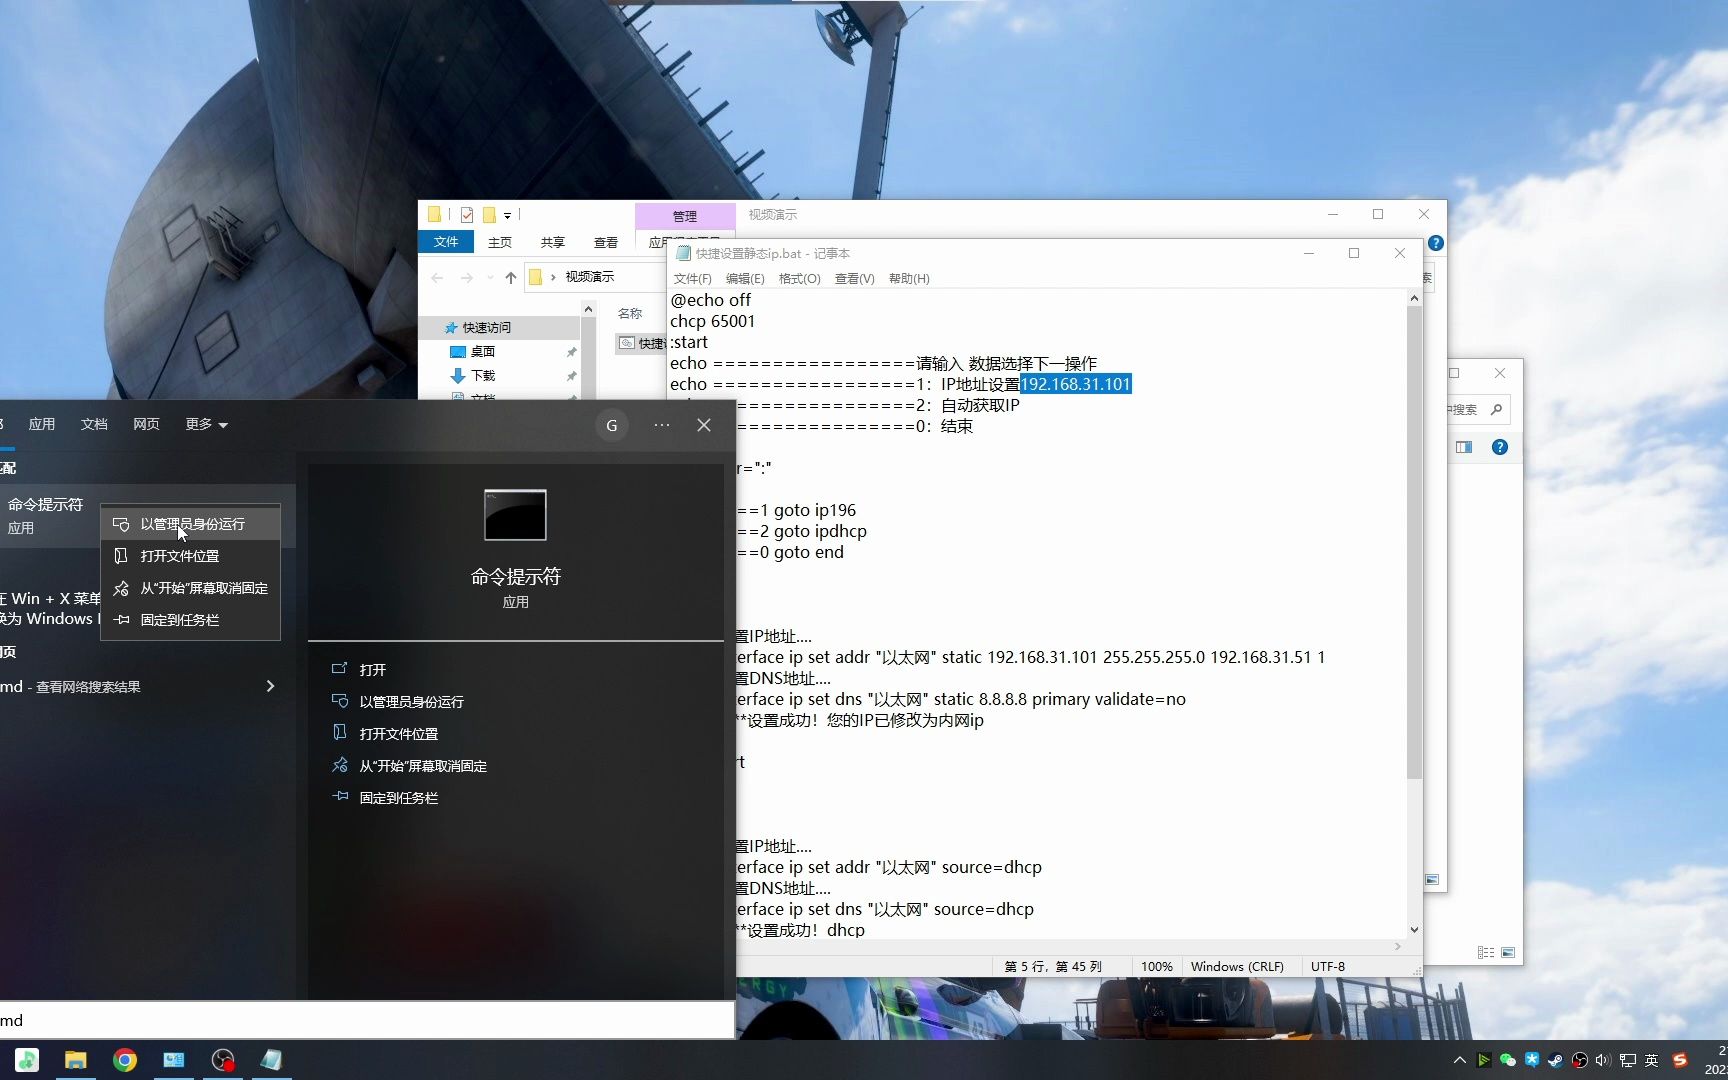Click 固定到任务栏 in the right details pane

click(398, 797)
